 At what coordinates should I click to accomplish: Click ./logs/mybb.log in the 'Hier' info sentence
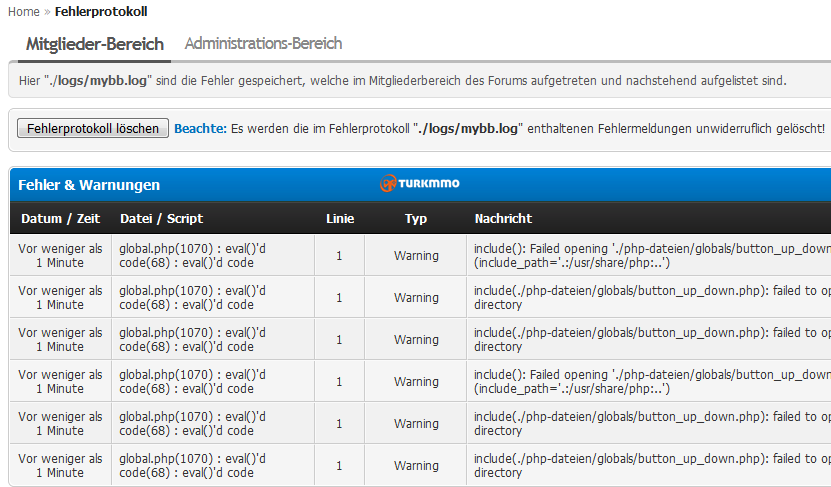(x=98, y=81)
